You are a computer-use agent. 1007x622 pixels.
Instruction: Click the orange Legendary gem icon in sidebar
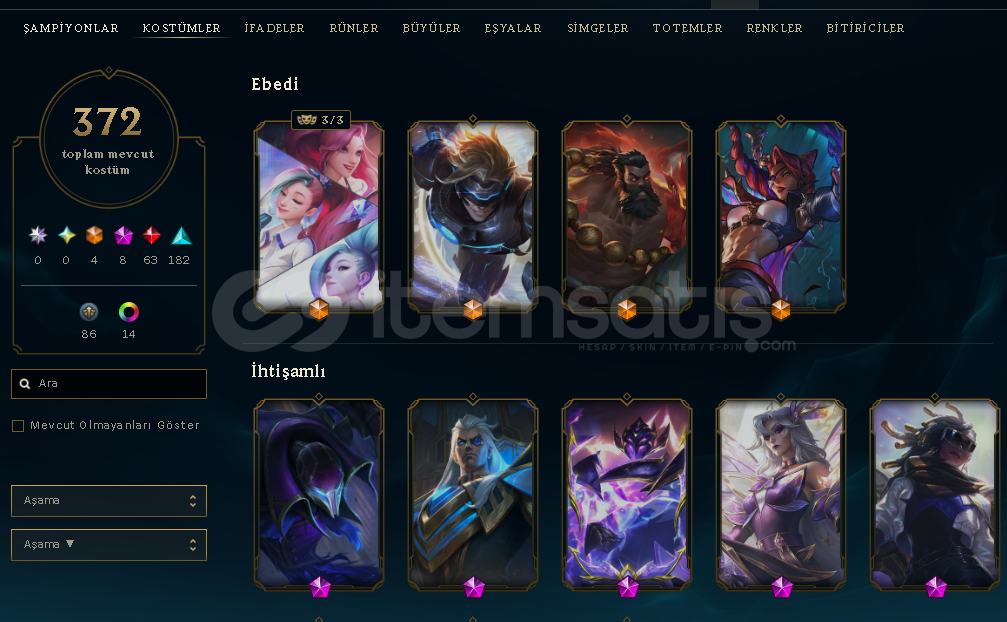94,236
